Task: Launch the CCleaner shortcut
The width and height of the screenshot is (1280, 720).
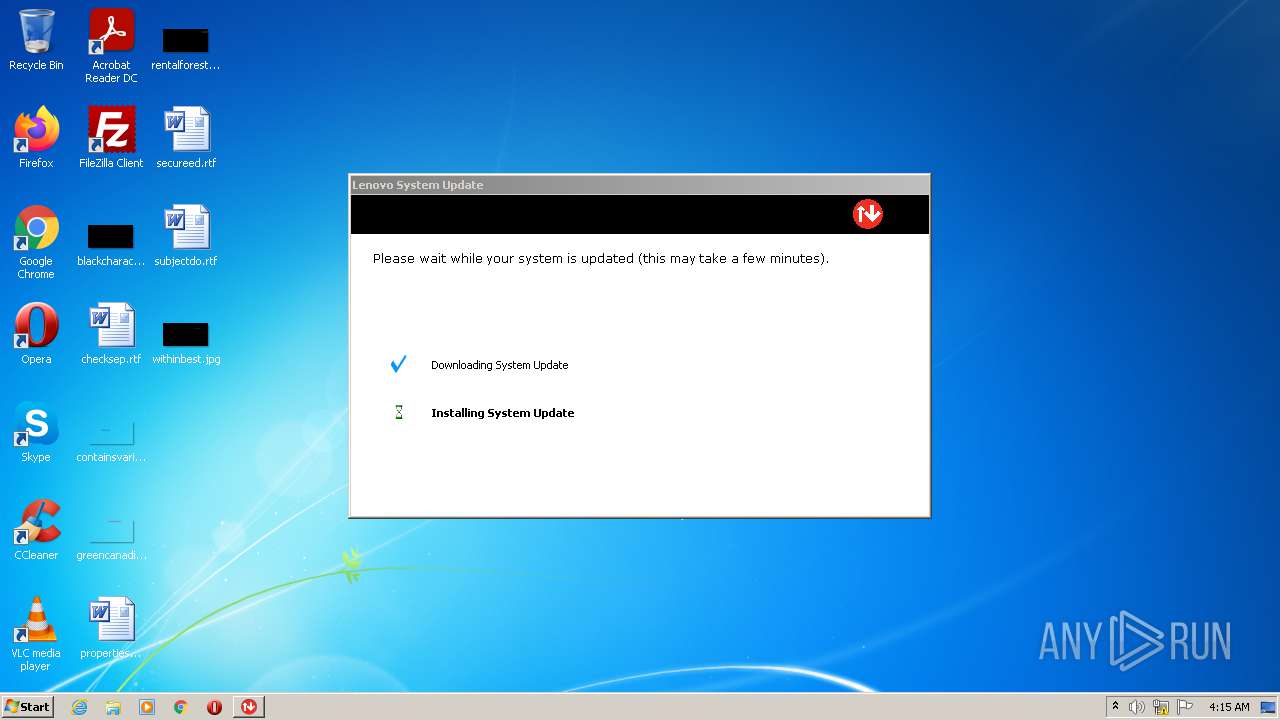Action: 36,530
